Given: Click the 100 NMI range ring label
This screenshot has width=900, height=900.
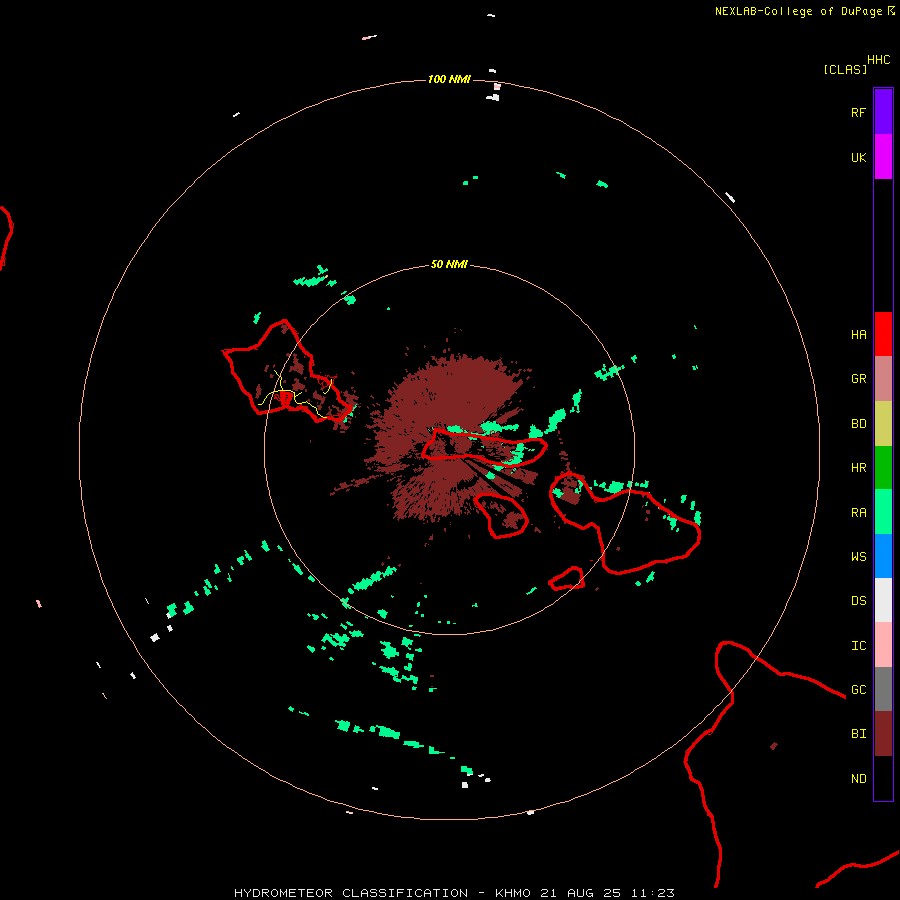Looking at the screenshot, I should (449, 79).
